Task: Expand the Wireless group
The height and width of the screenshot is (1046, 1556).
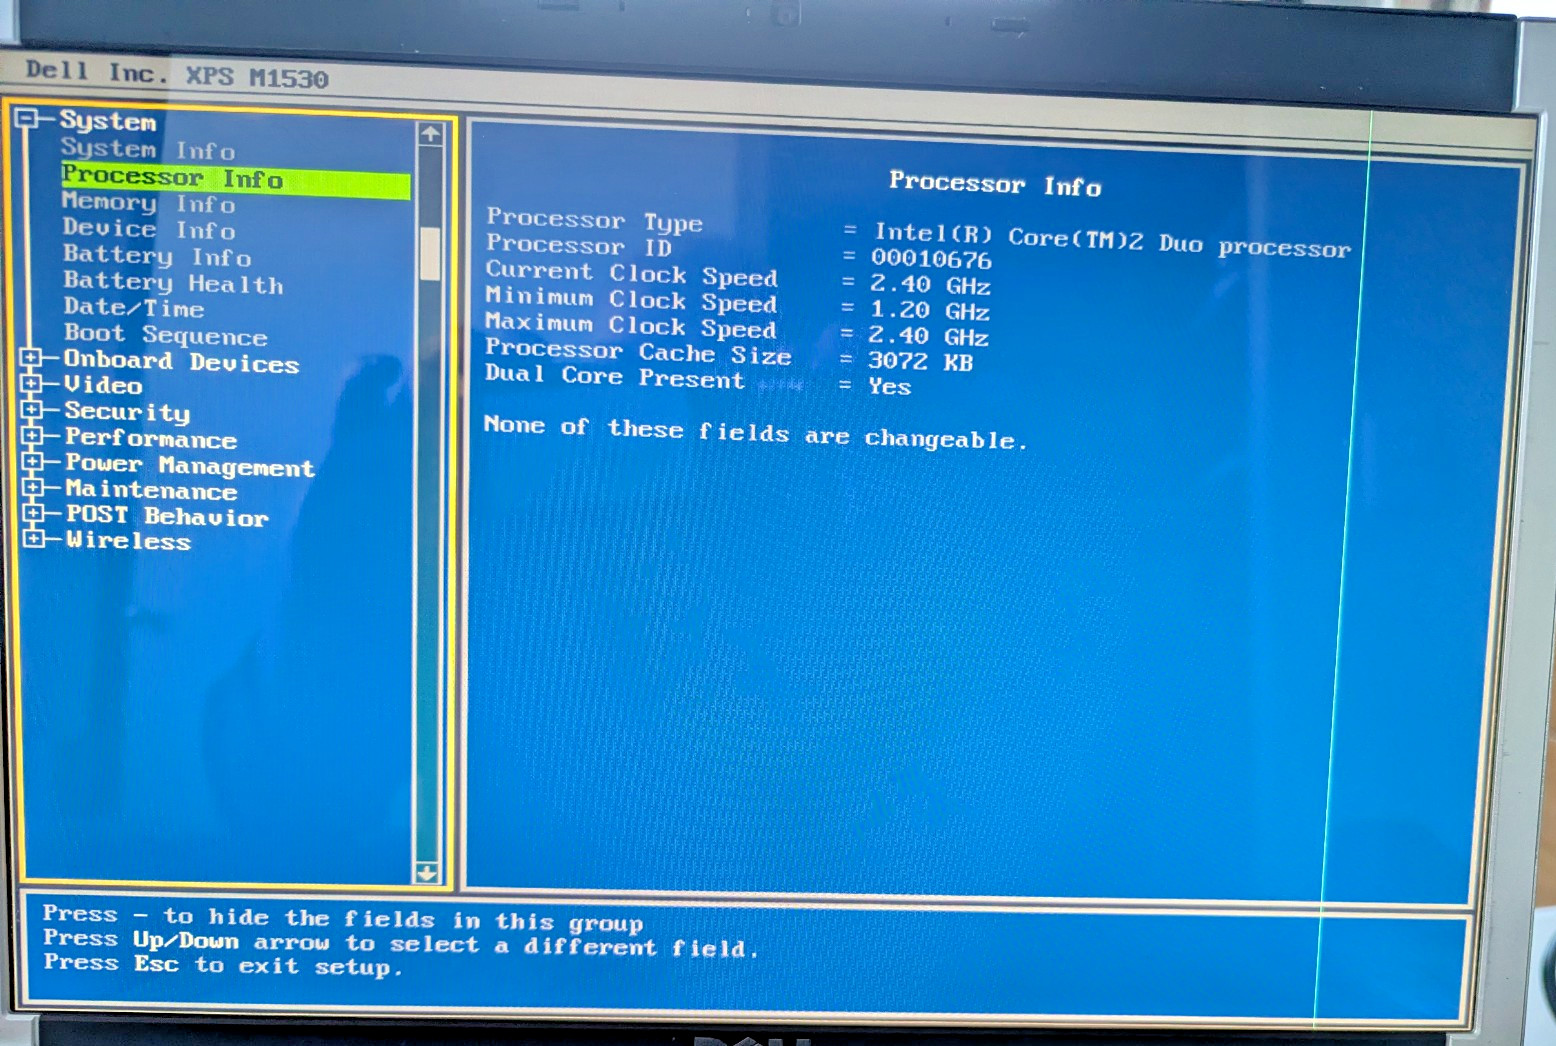Action: 34,538
